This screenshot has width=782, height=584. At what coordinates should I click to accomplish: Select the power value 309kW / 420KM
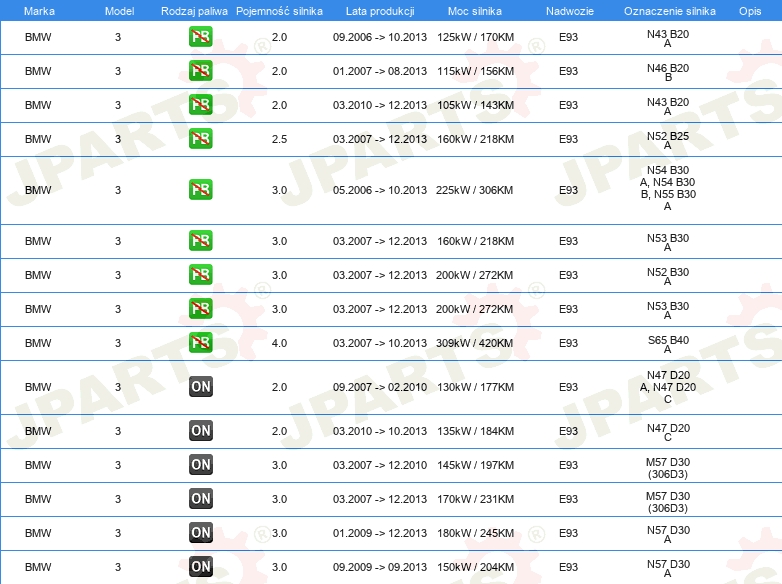[x=474, y=343]
